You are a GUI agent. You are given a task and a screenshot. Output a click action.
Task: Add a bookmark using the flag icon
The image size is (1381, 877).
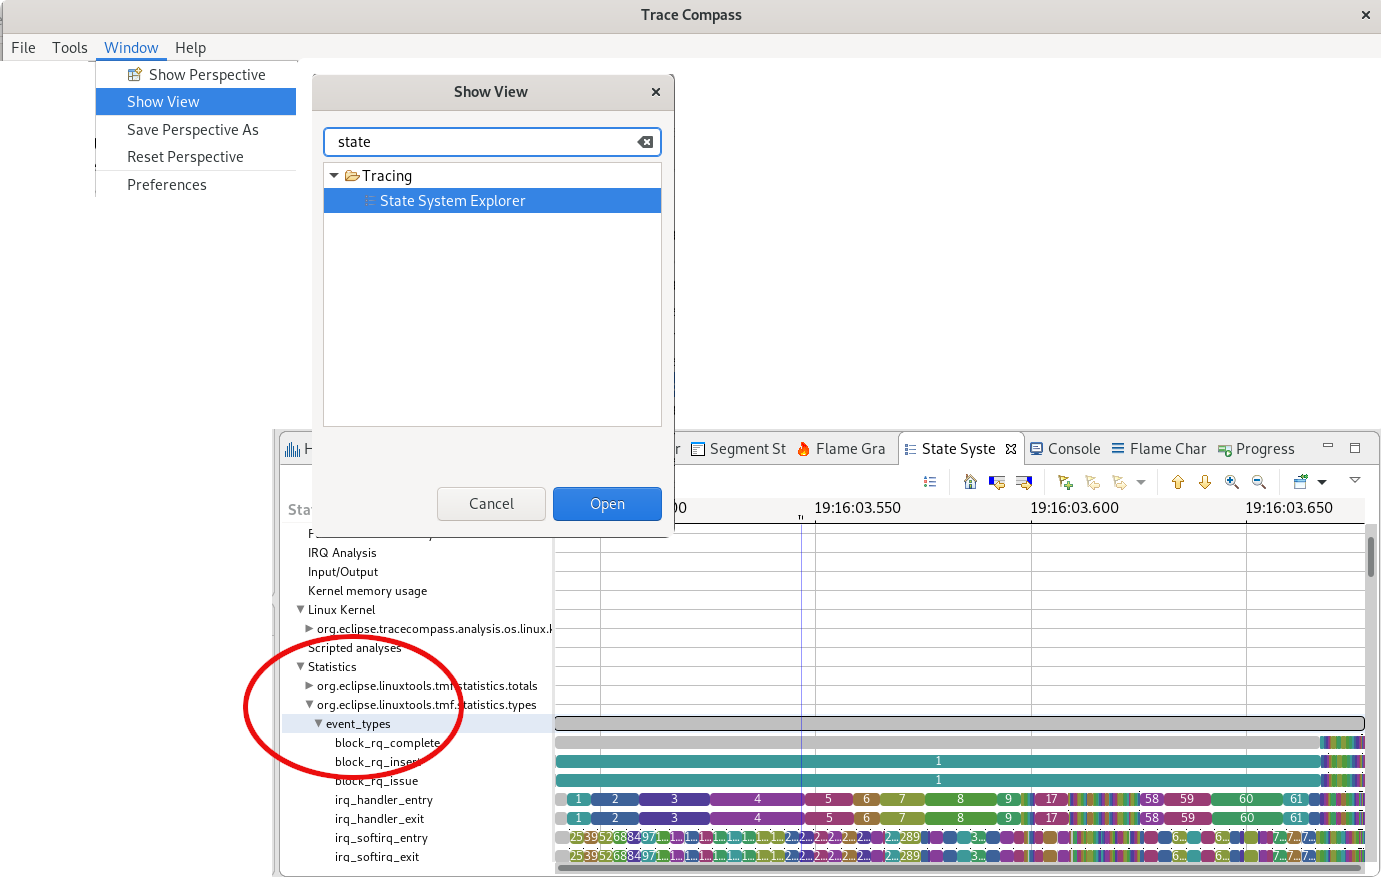point(1065,482)
